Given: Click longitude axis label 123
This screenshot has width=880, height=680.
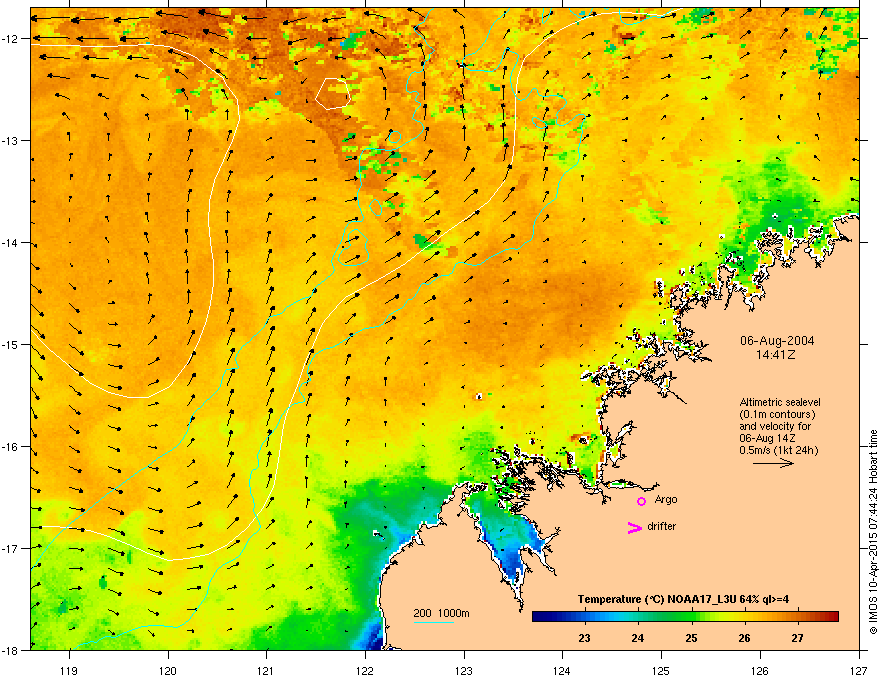Looking at the screenshot, I should click(x=464, y=670).
